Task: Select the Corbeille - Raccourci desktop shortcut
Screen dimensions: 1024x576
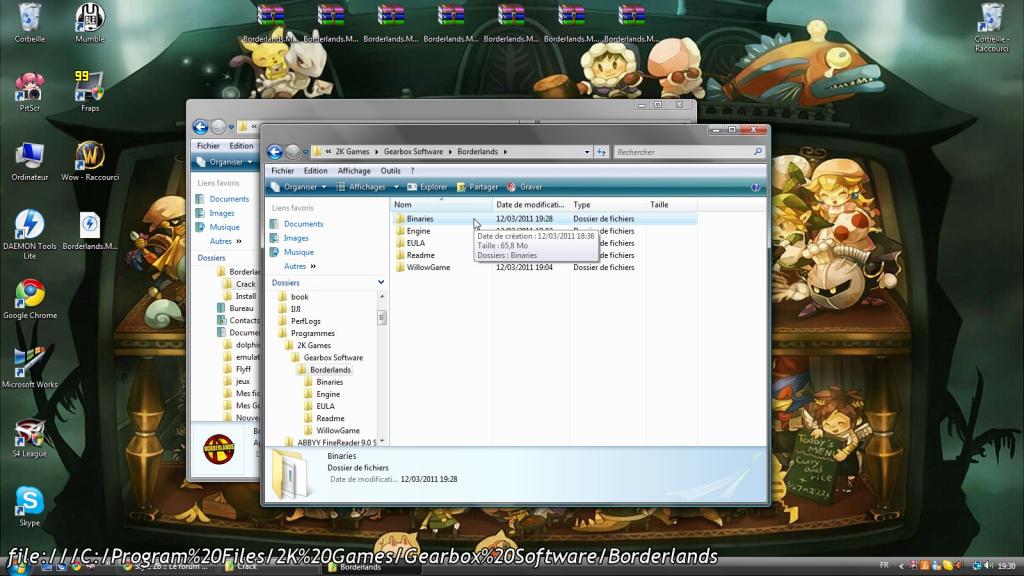Action: [991, 27]
